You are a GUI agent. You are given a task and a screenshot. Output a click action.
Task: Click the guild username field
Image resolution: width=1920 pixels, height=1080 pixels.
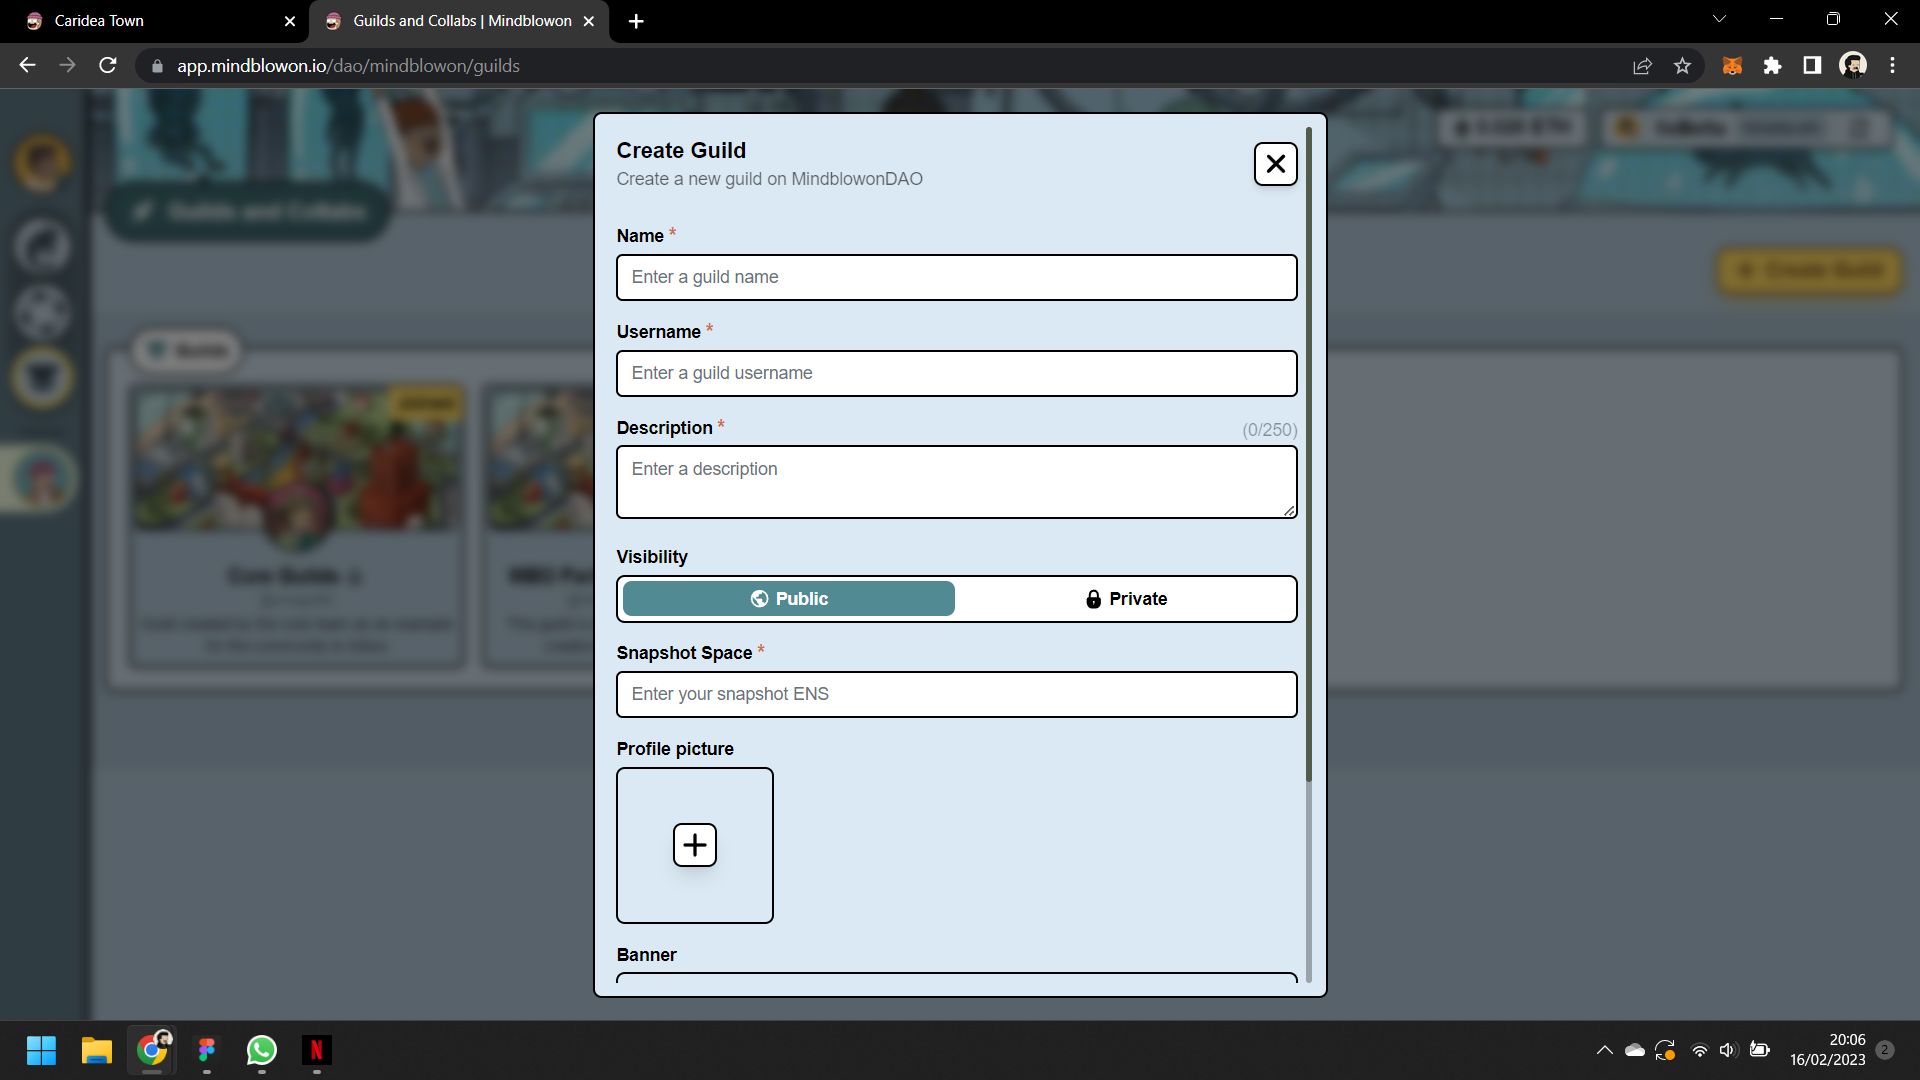pyautogui.click(x=956, y=373)
